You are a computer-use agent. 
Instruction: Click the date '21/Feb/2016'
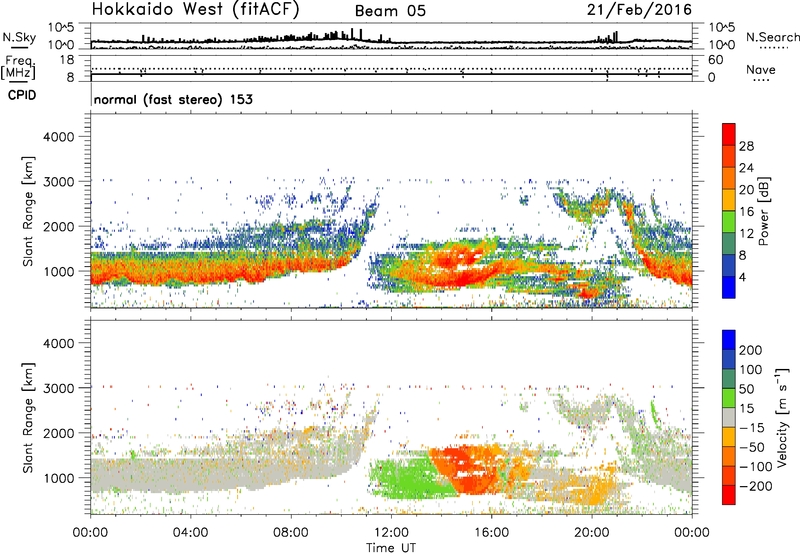pos(639,10)
